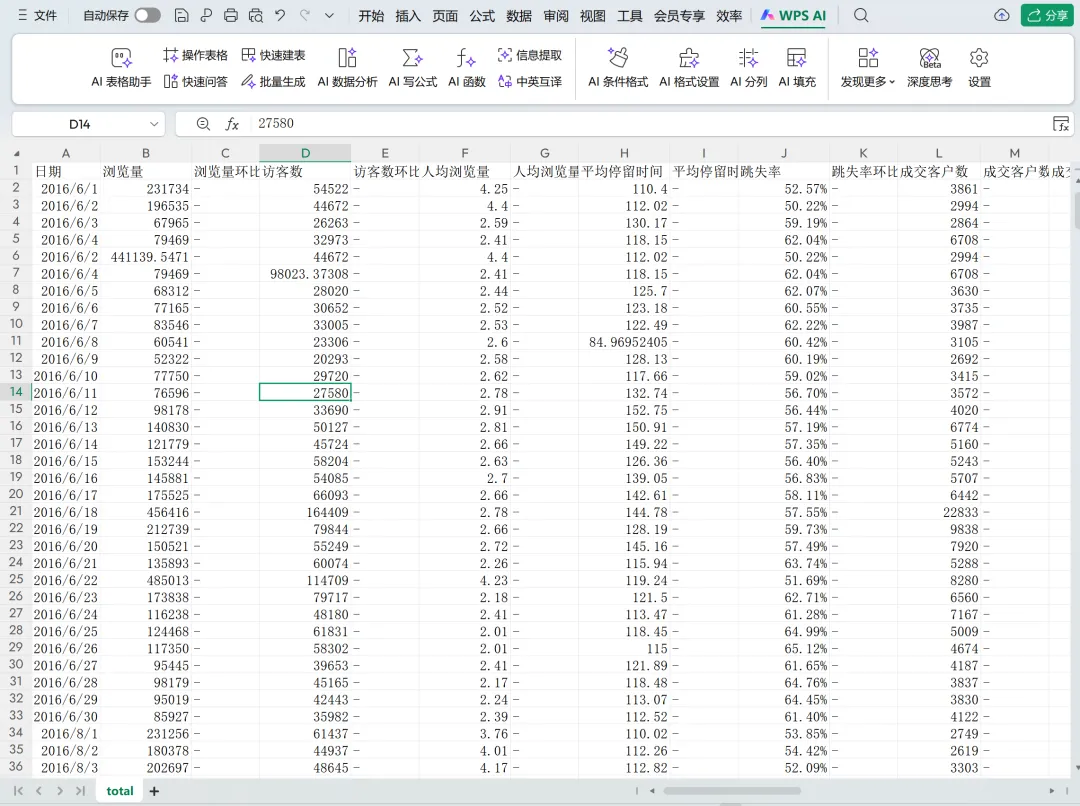Toggle the 自动保存 switch
The height and width of the screenshot is (806, 1080).
[x=147, y=15]
